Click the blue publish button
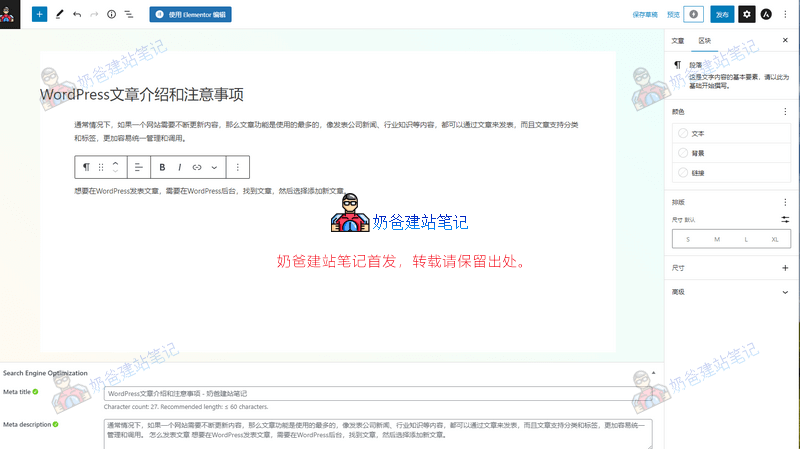The width and height of the screenshot is (800, 449). click(722, 14)
